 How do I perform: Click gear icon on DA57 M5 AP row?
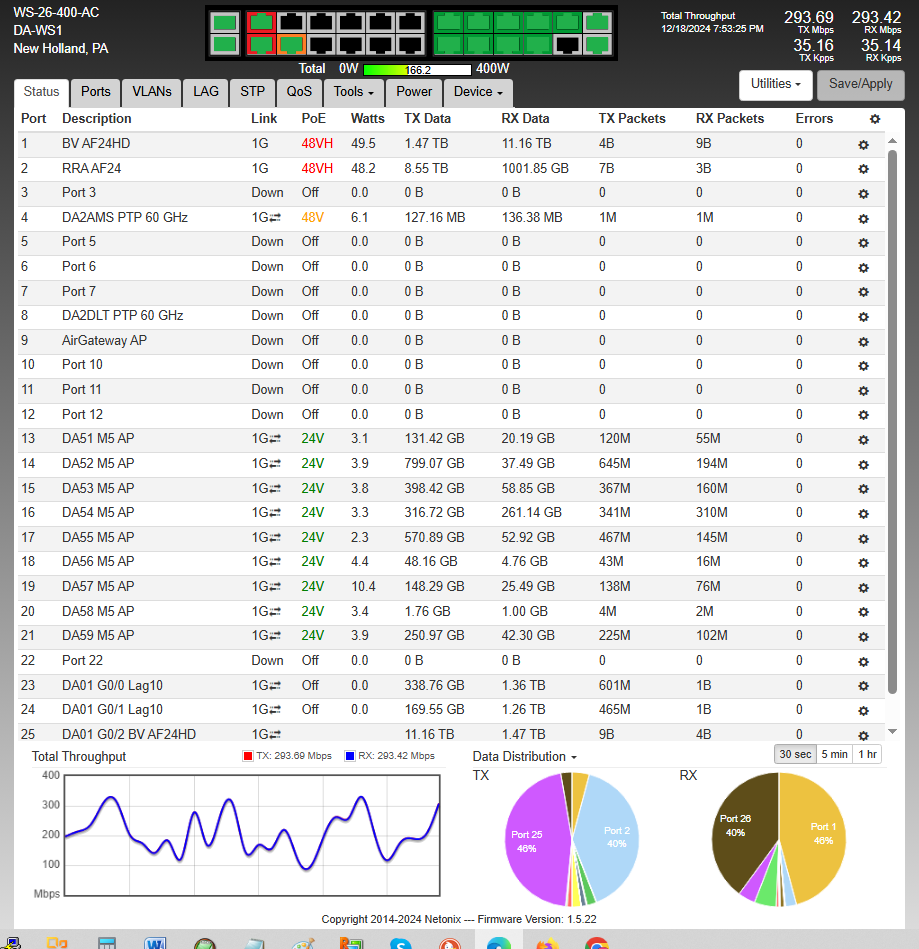click(863, 587)
